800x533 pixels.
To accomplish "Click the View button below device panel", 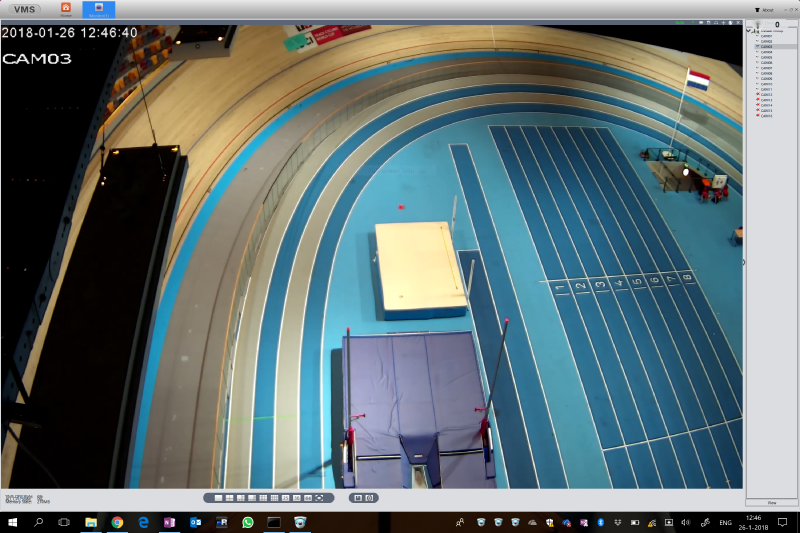I will pyautogui.click(x=771, y=502).
